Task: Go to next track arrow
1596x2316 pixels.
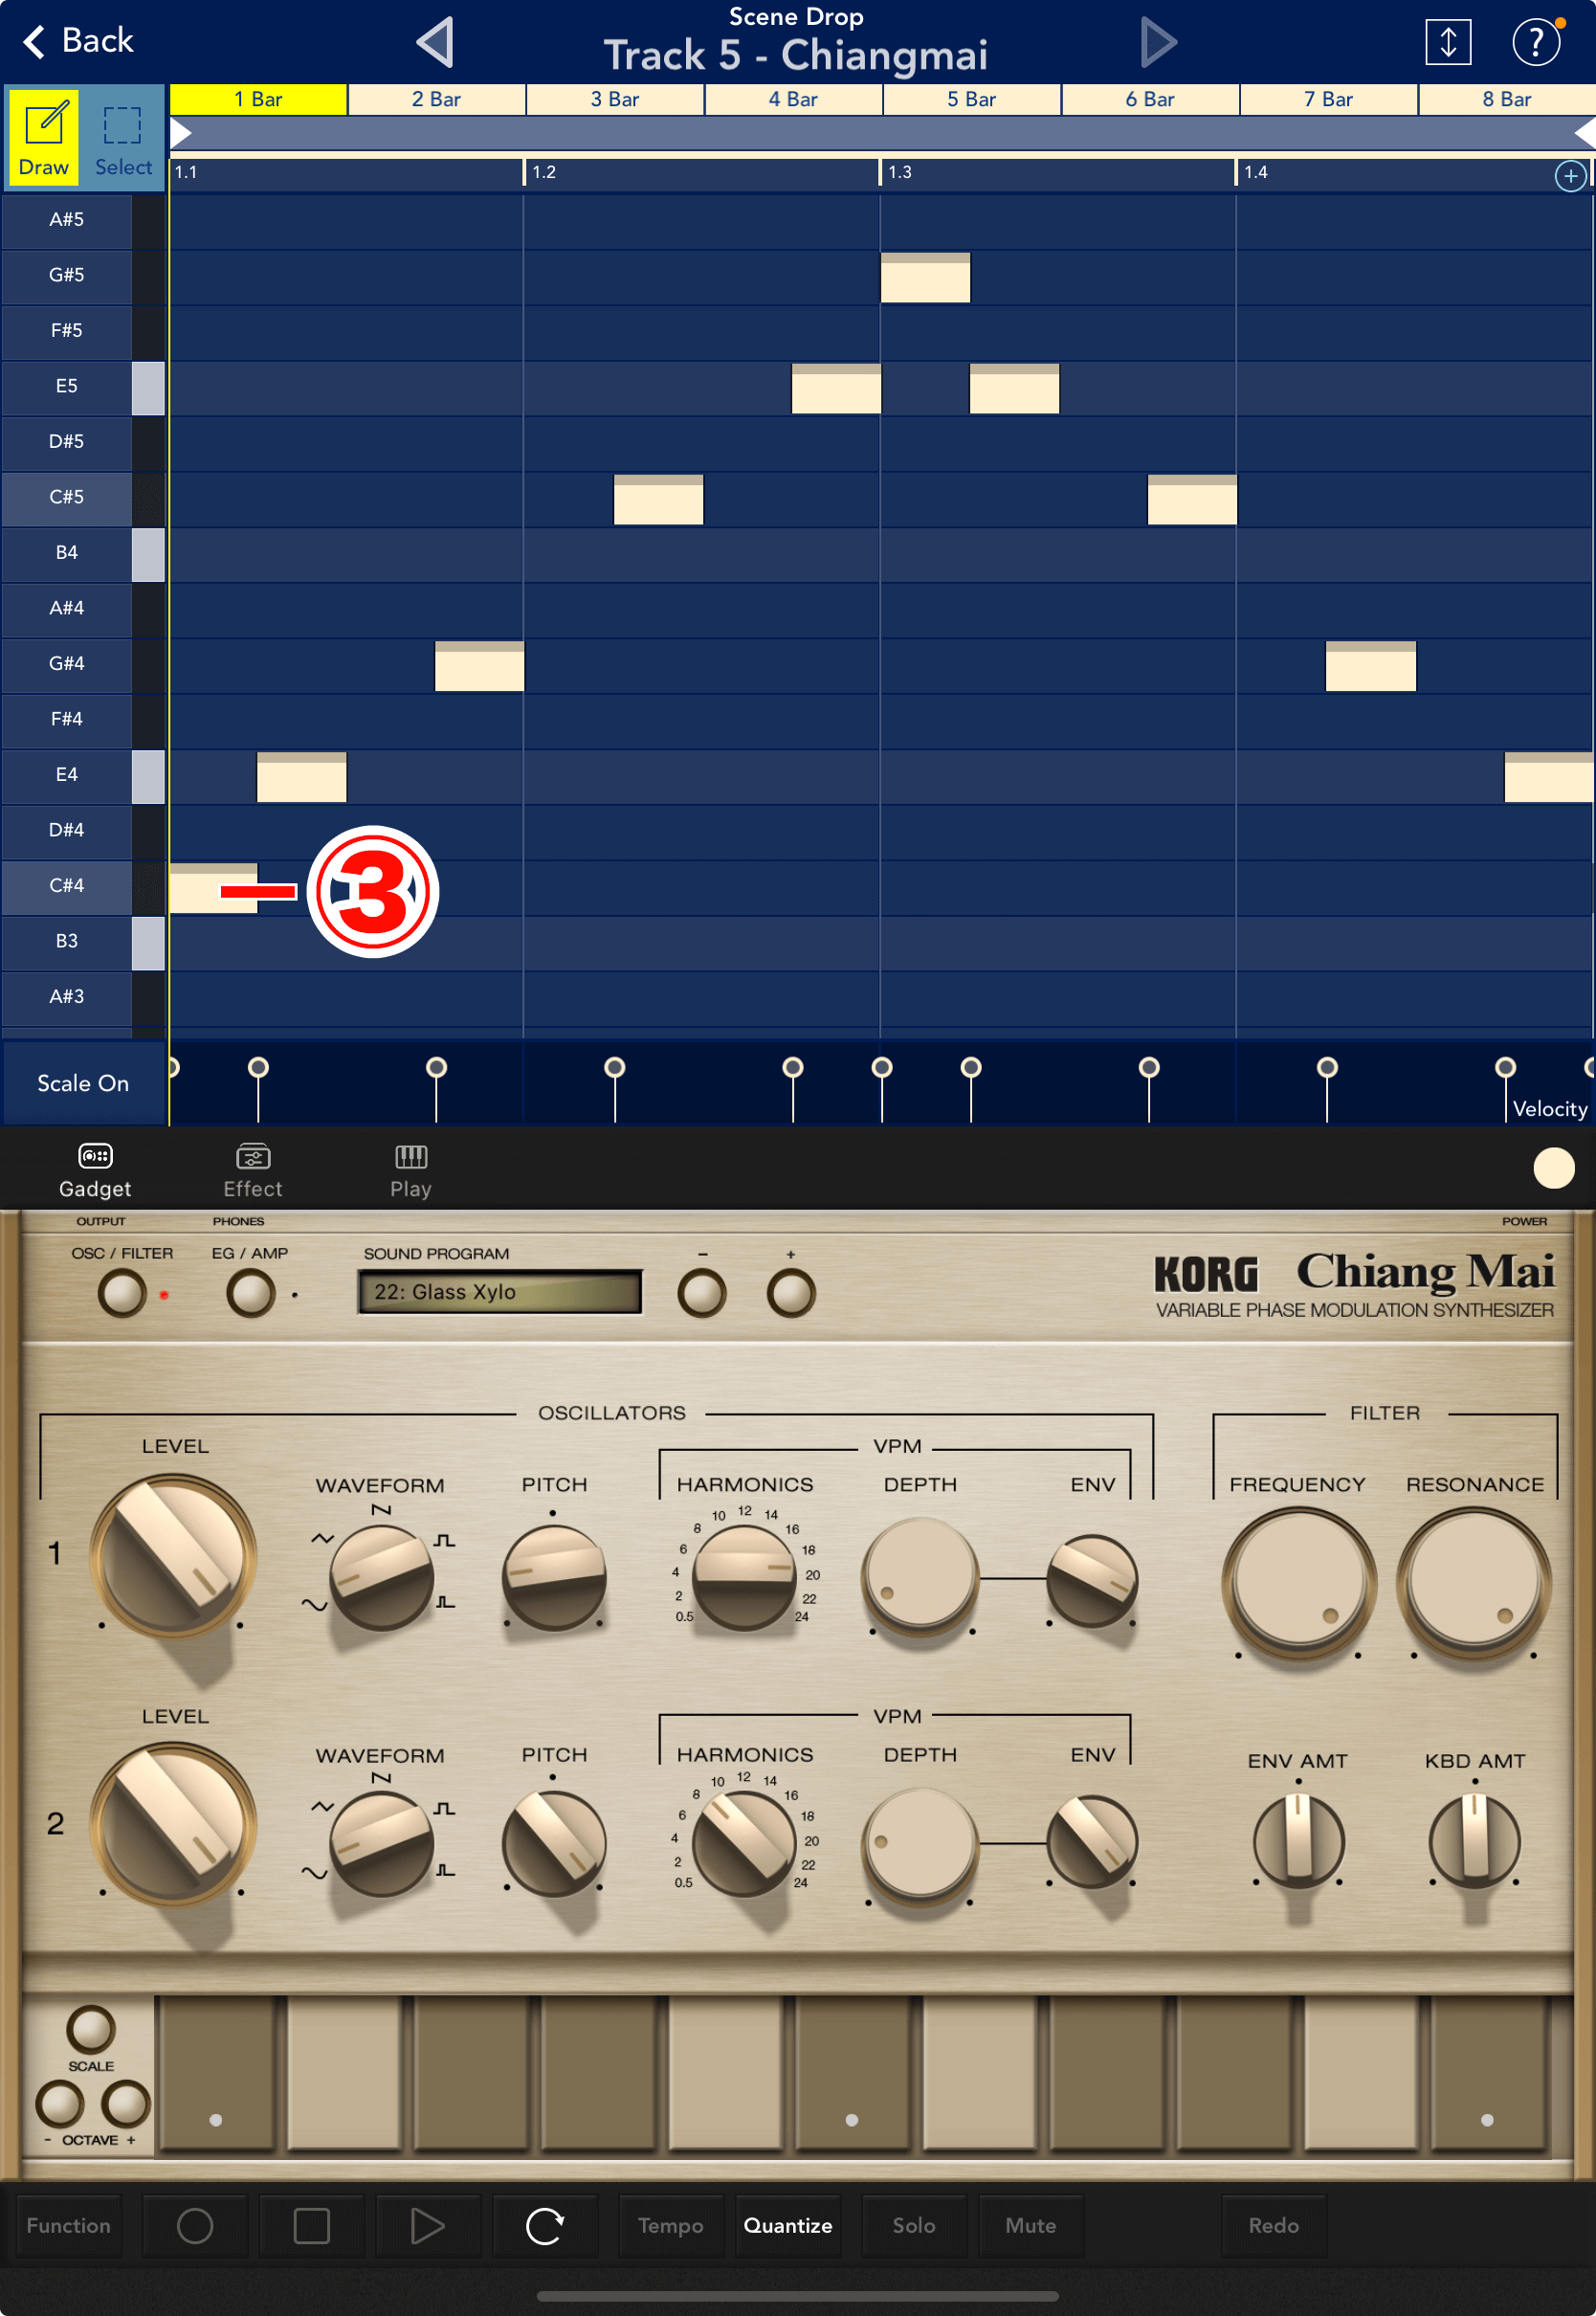Action: 1158,42
